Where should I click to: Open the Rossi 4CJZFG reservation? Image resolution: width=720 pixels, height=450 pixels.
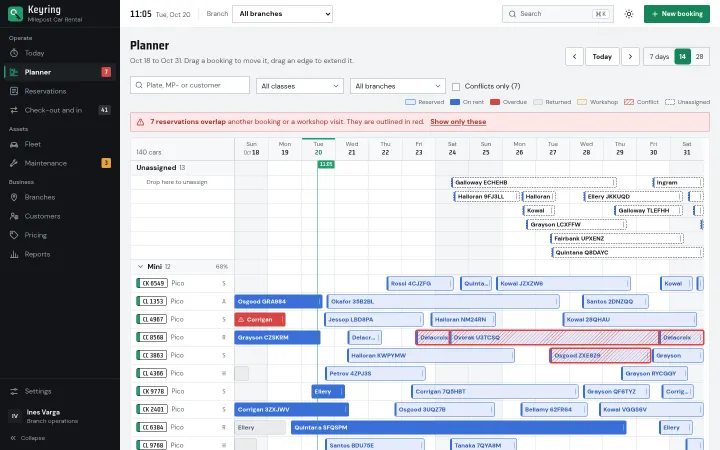point(420,283)
